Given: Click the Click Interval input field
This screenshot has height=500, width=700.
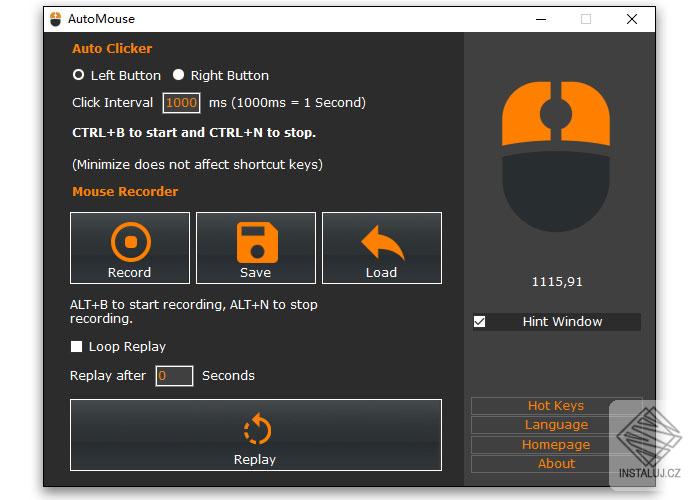Looking at the screenshot, I should pos(181,103).
